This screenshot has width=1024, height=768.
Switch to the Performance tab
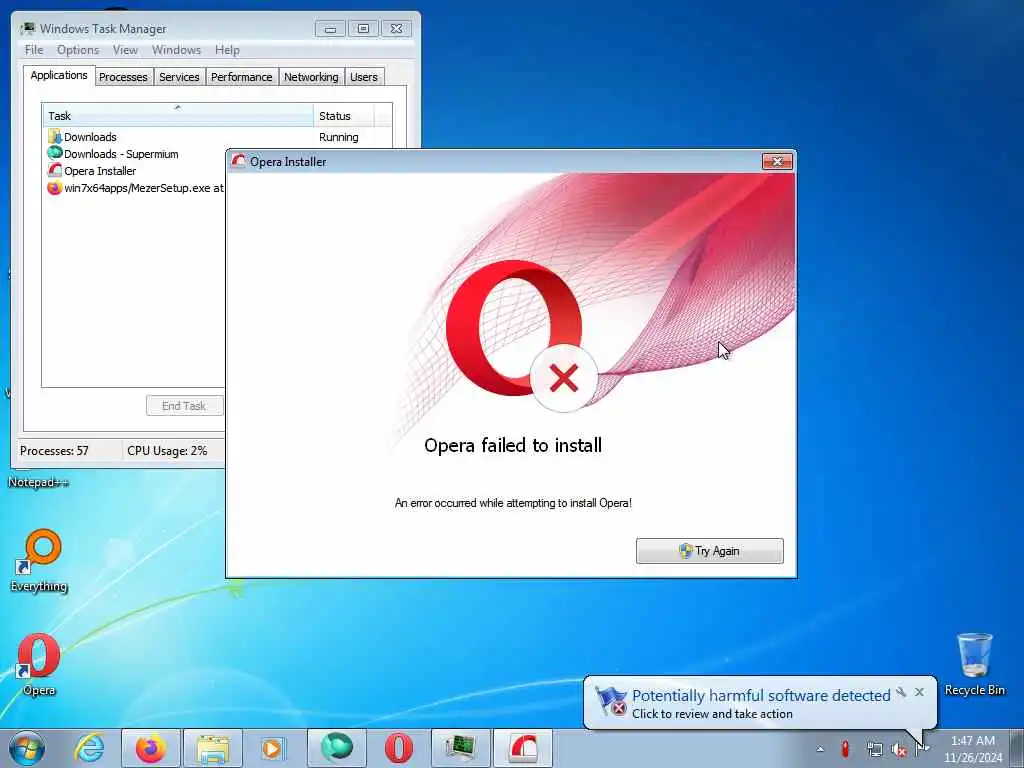(242, 77)
